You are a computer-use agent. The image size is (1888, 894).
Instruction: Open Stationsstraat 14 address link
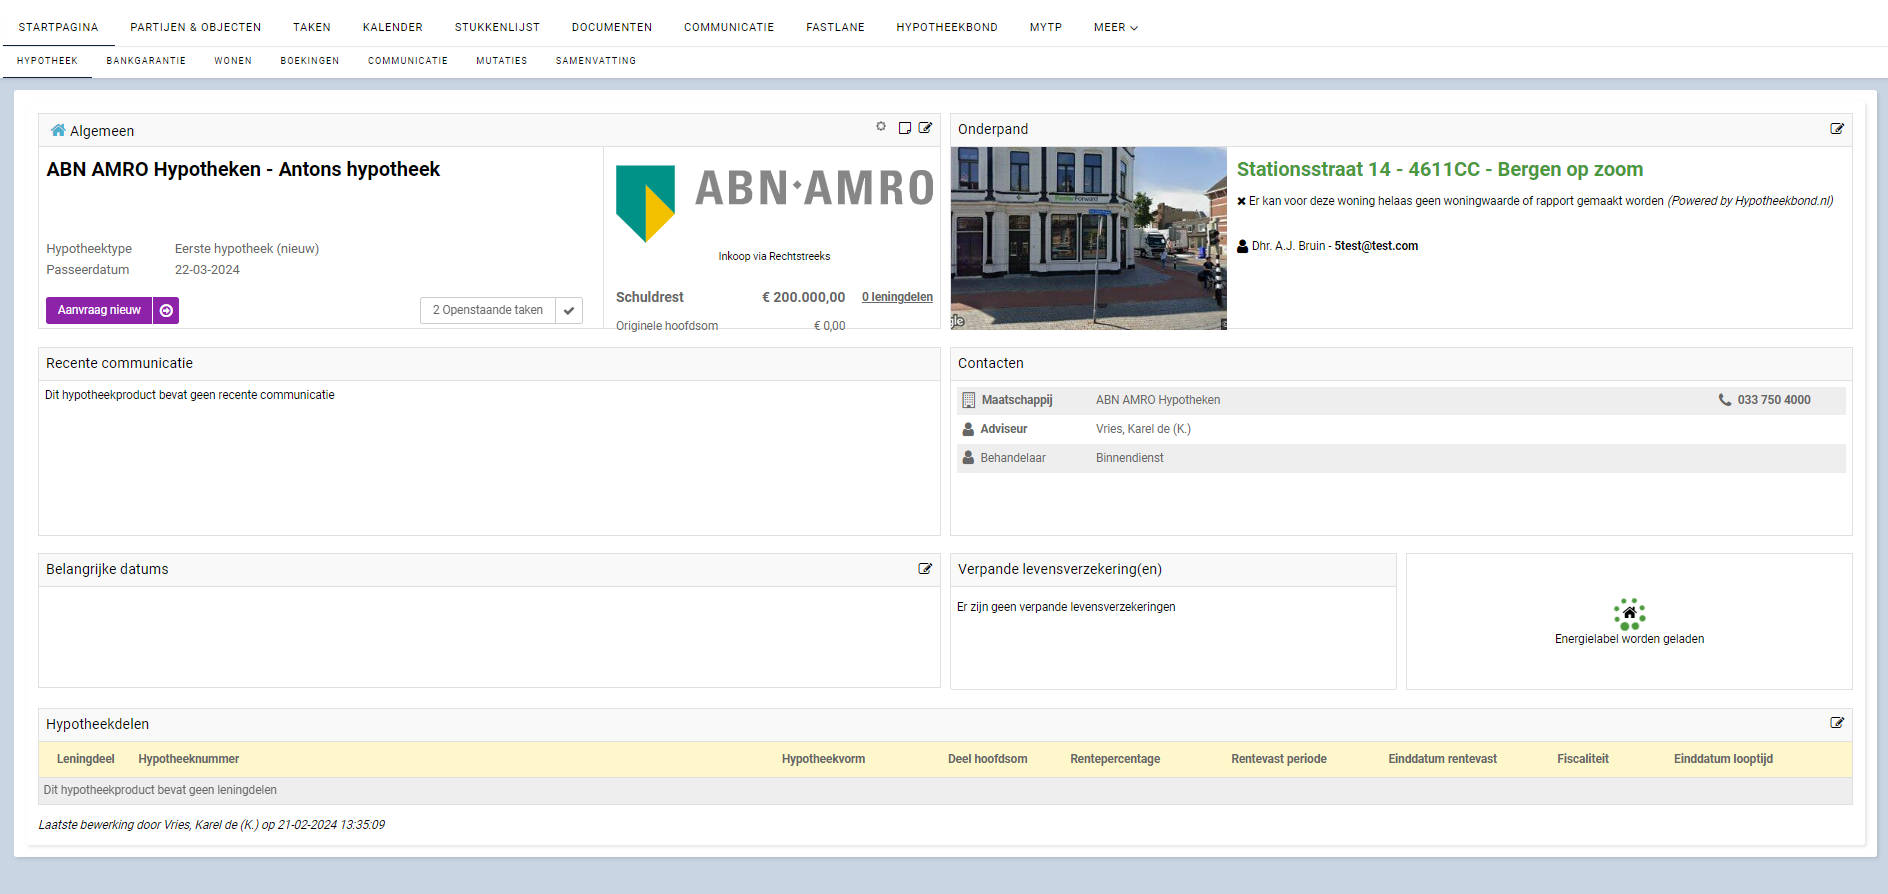1440,169
